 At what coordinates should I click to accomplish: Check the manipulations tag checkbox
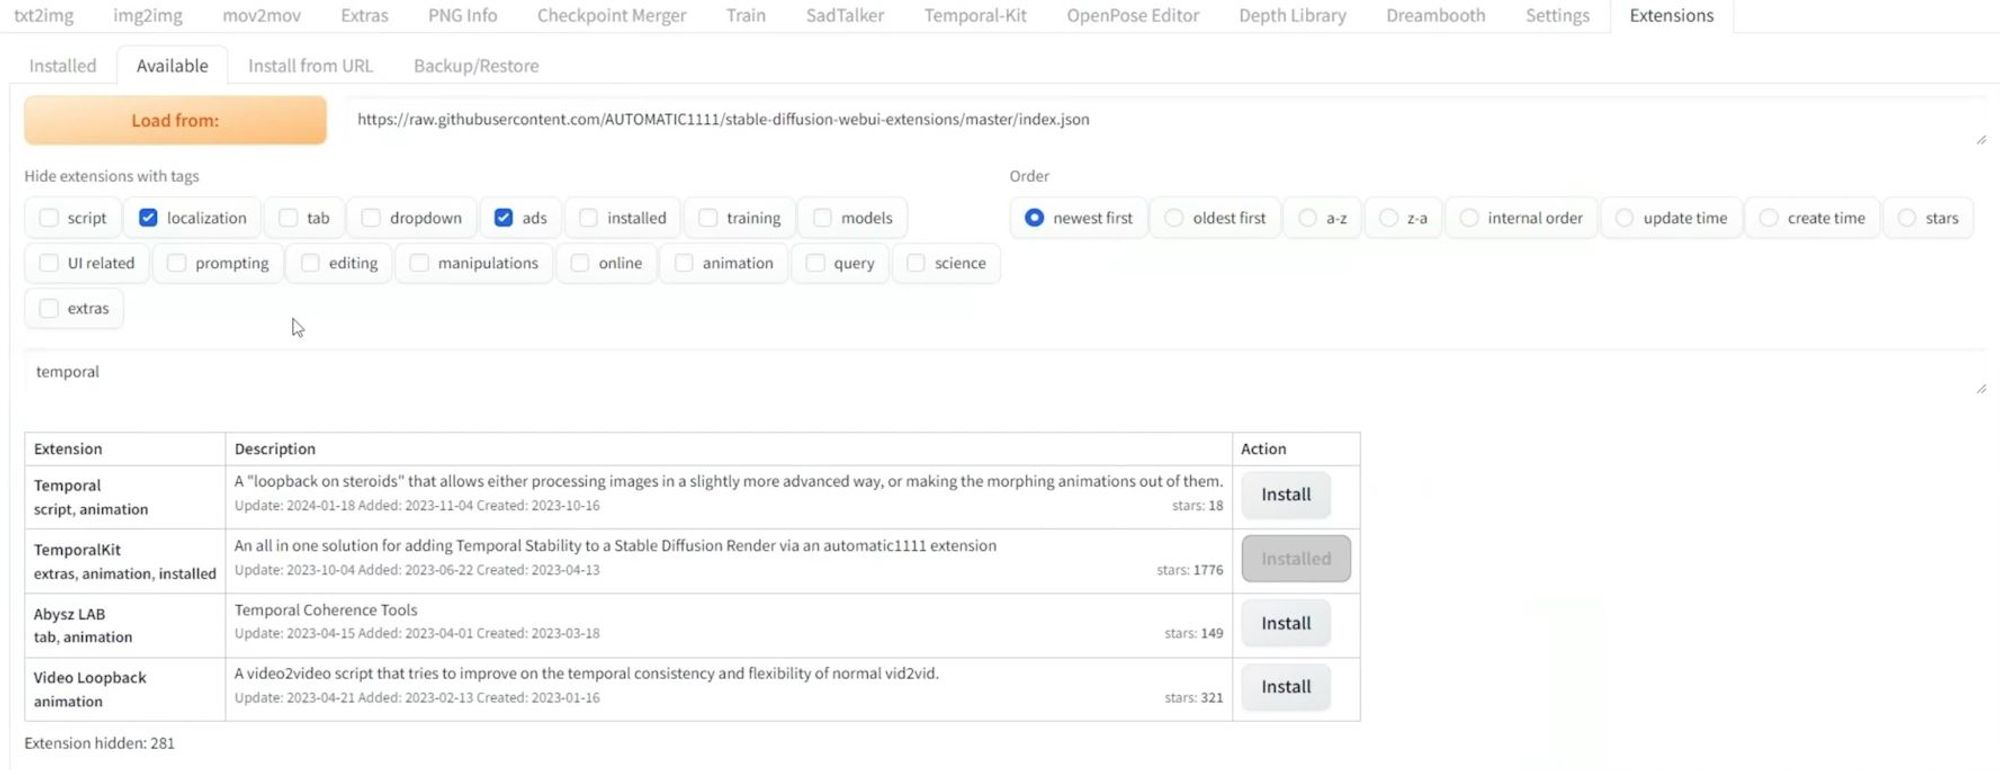point(419,263)
